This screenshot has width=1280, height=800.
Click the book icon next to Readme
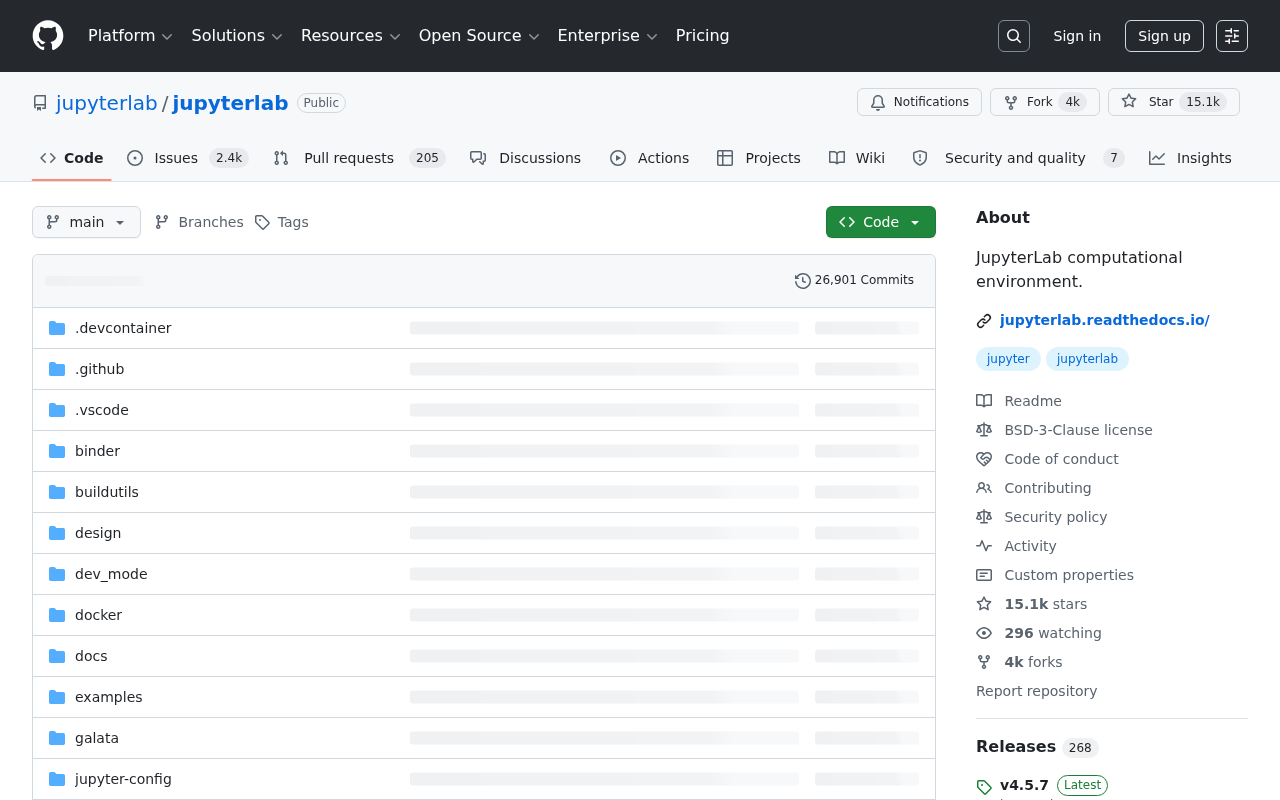984,401
